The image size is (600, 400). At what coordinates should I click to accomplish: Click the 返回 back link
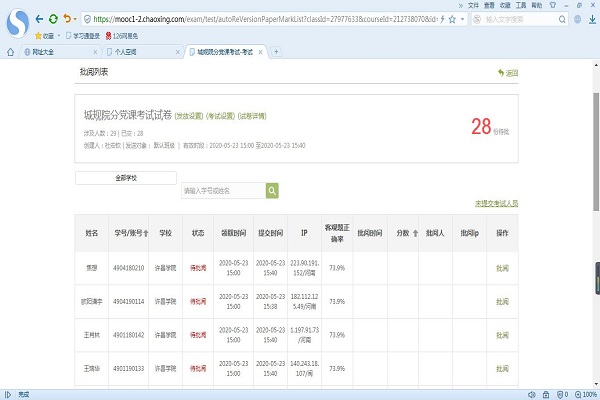pos(508,73)
